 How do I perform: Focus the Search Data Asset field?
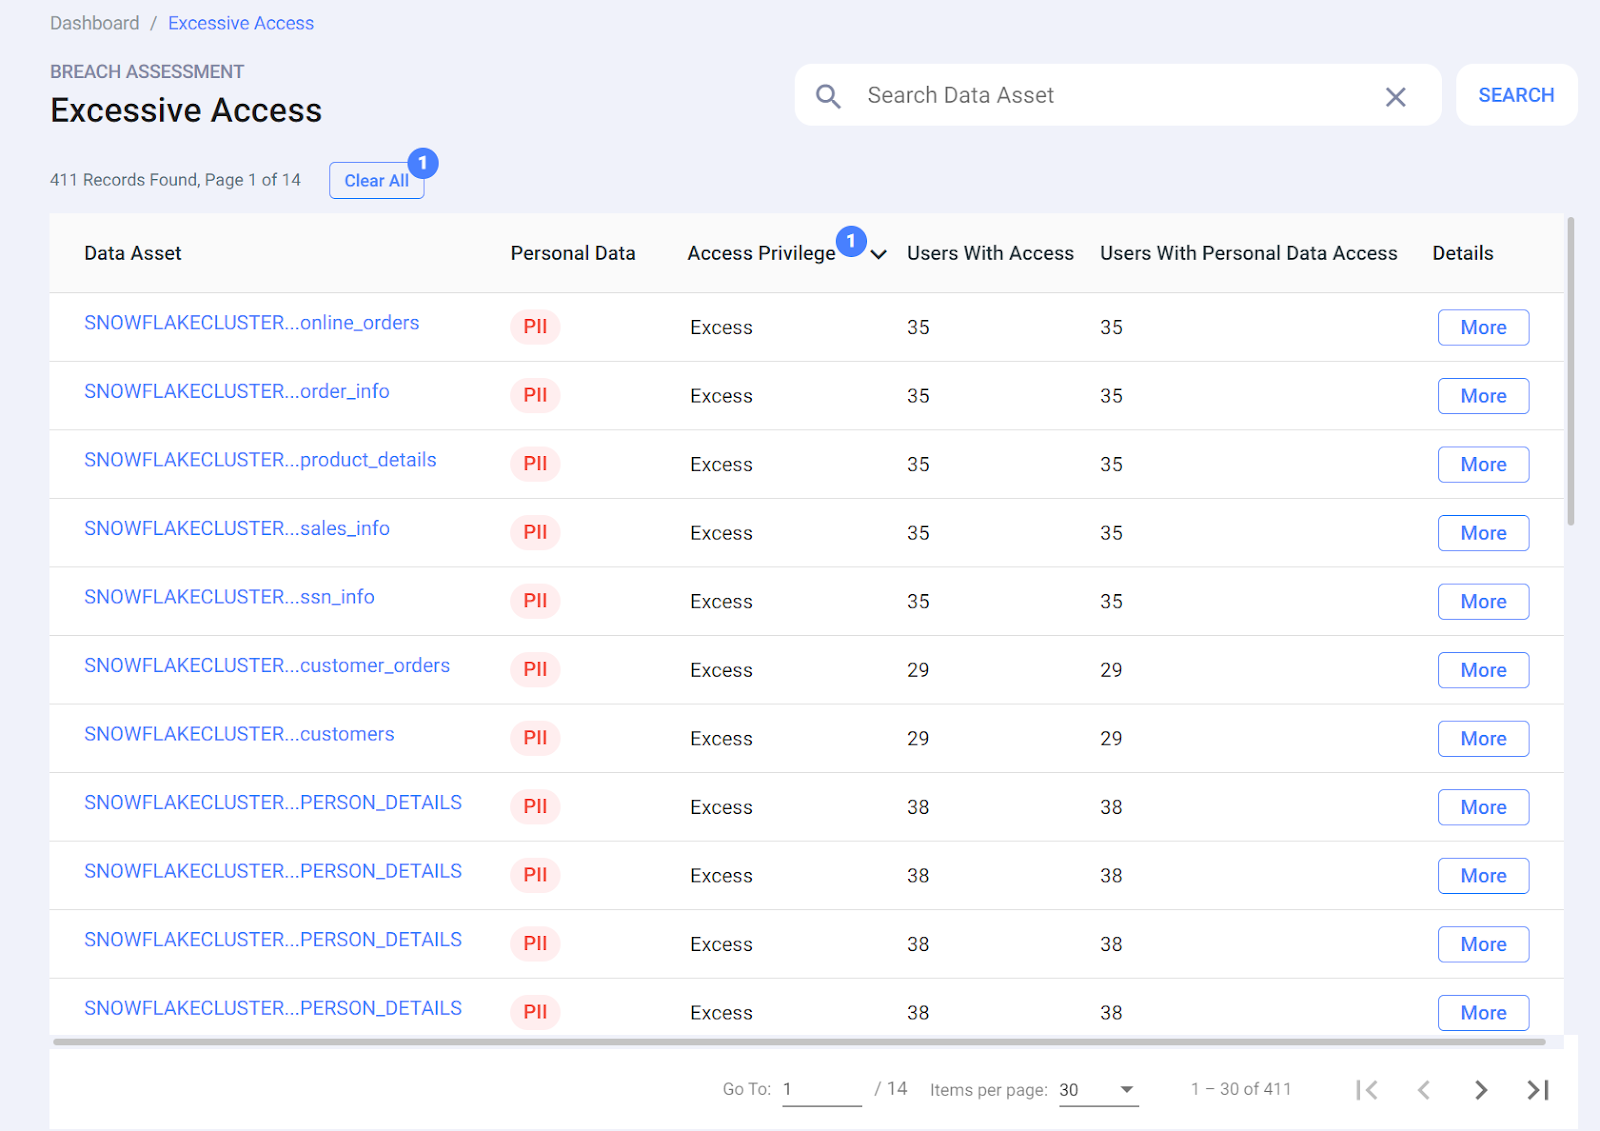[1110, 96]
